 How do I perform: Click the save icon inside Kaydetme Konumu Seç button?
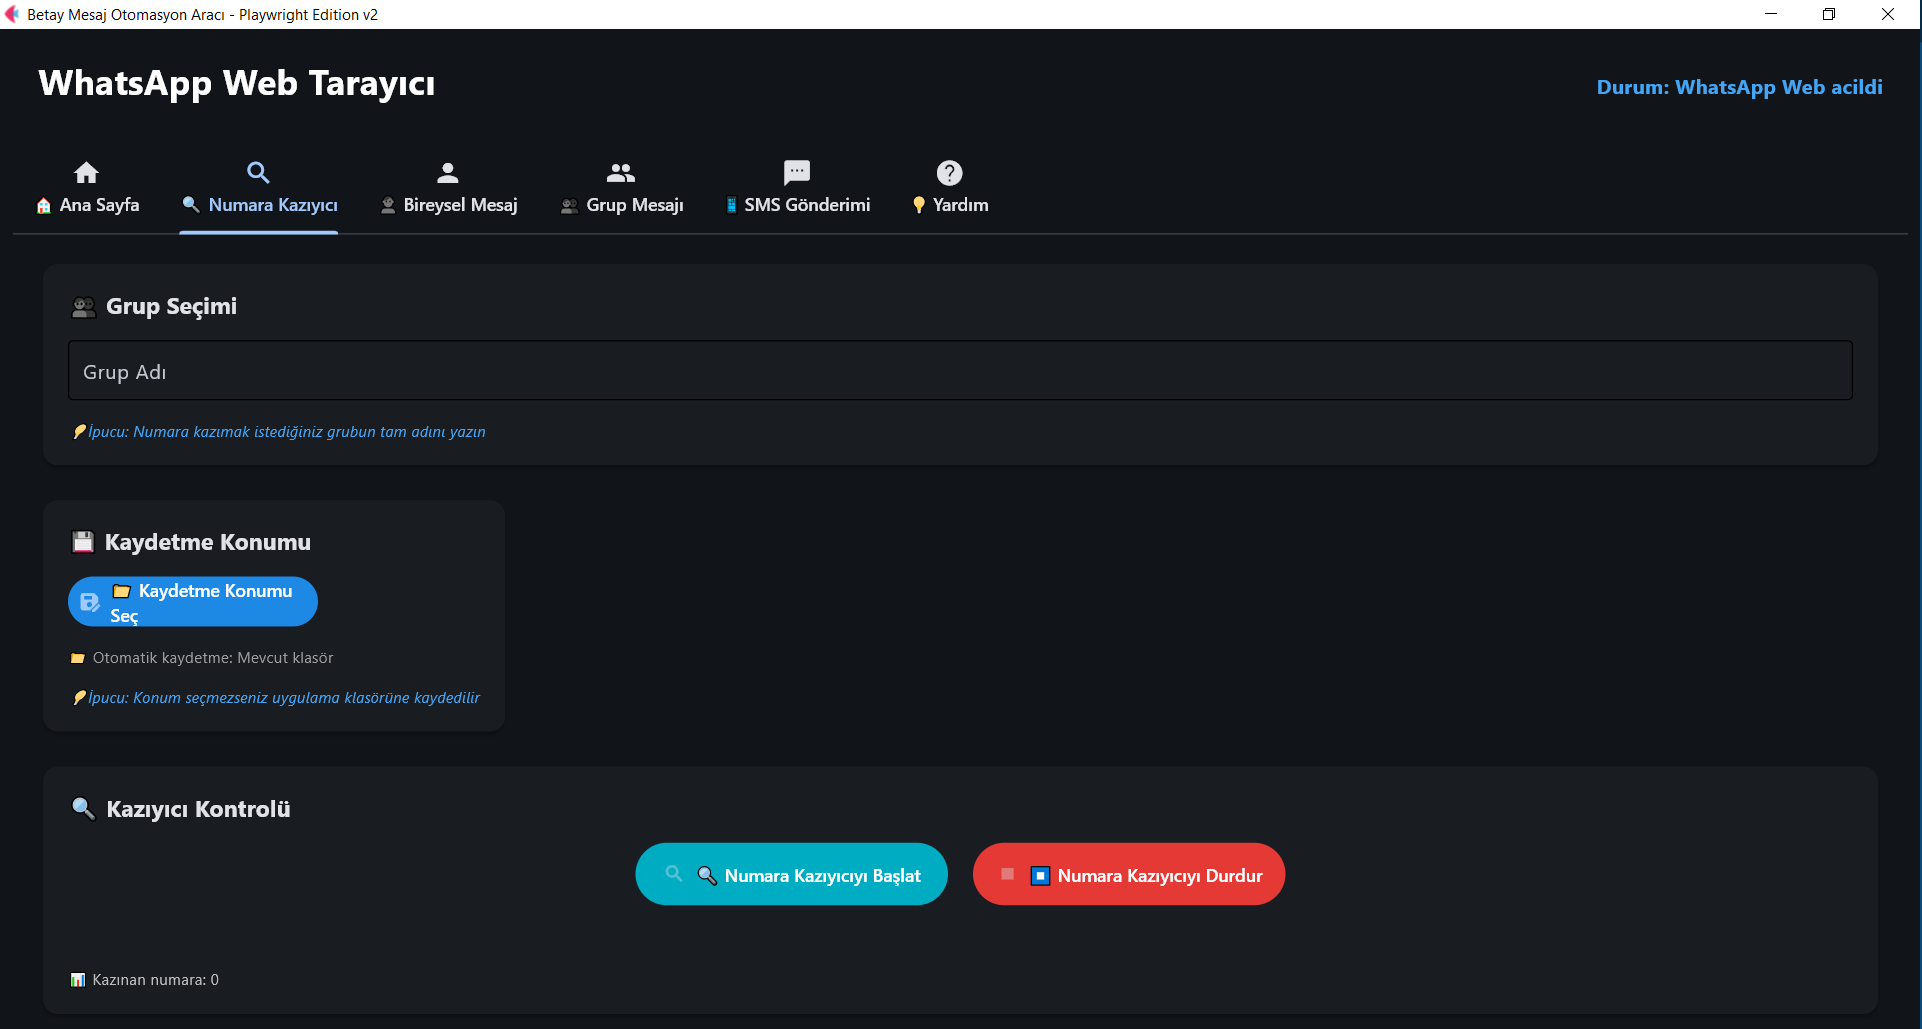click(x=90, y=602)
